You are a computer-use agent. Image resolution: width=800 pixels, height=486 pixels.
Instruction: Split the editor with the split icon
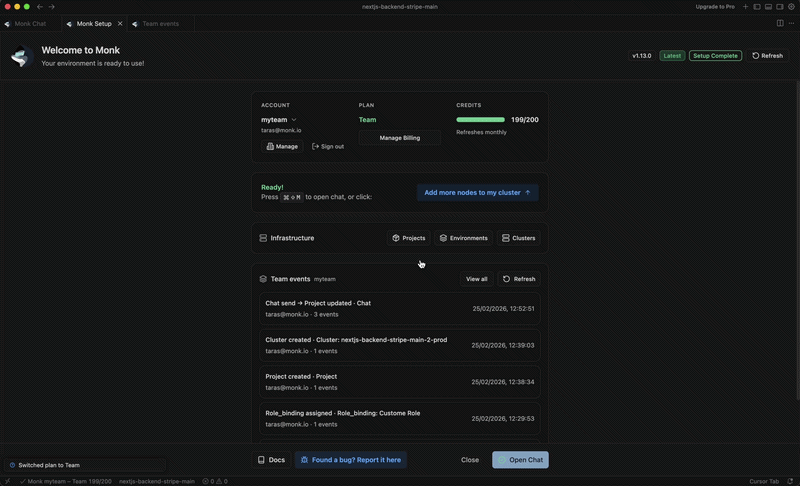click(780, 23)
